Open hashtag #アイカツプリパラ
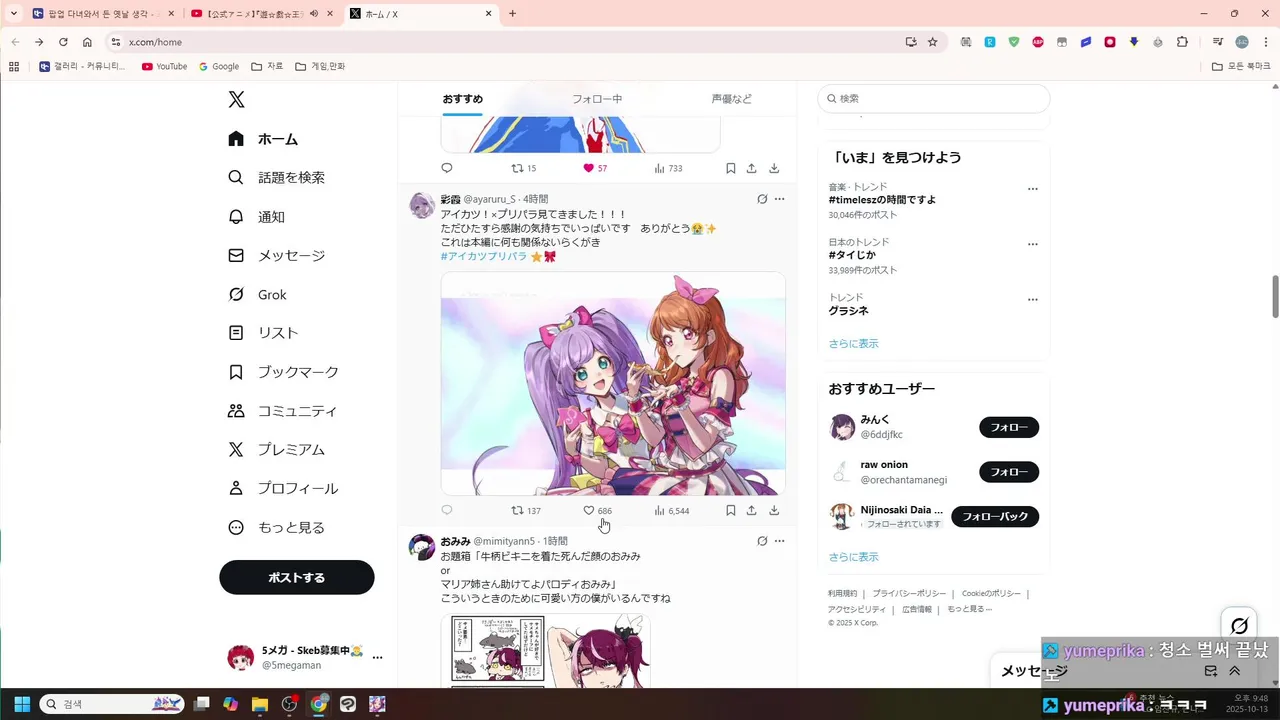 click(x=484, y=256)
